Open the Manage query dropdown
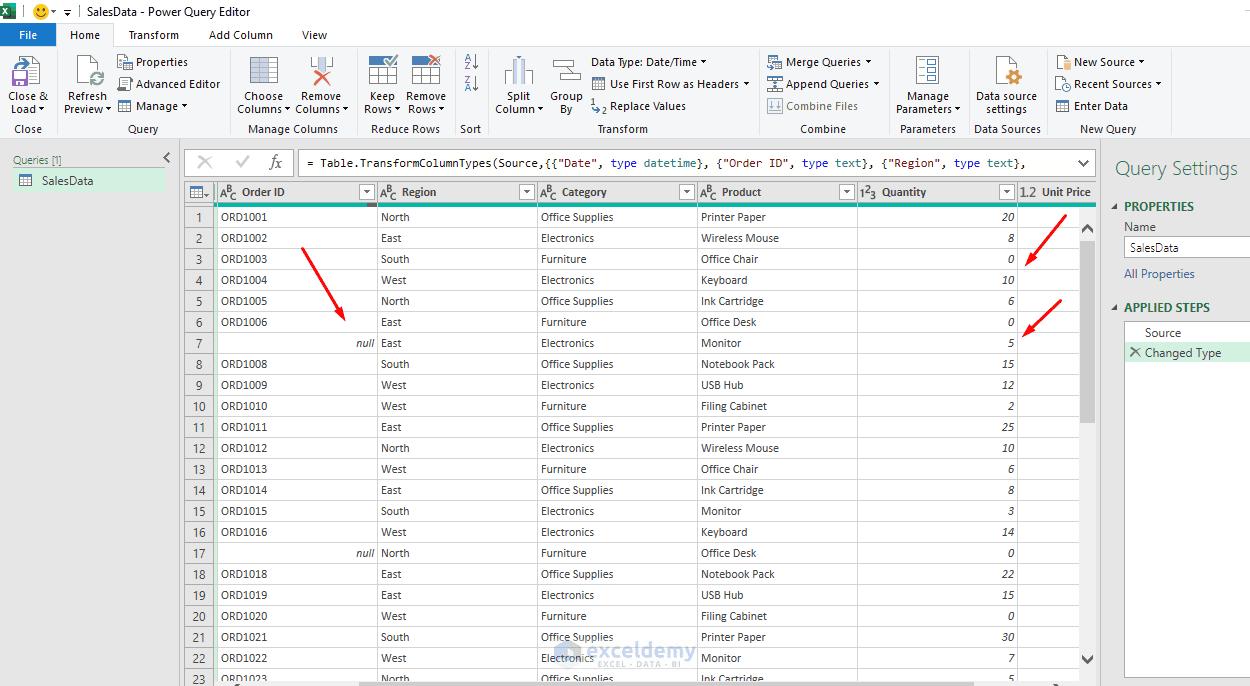This screenshot has width=1250, height=686. pos(152,106)
